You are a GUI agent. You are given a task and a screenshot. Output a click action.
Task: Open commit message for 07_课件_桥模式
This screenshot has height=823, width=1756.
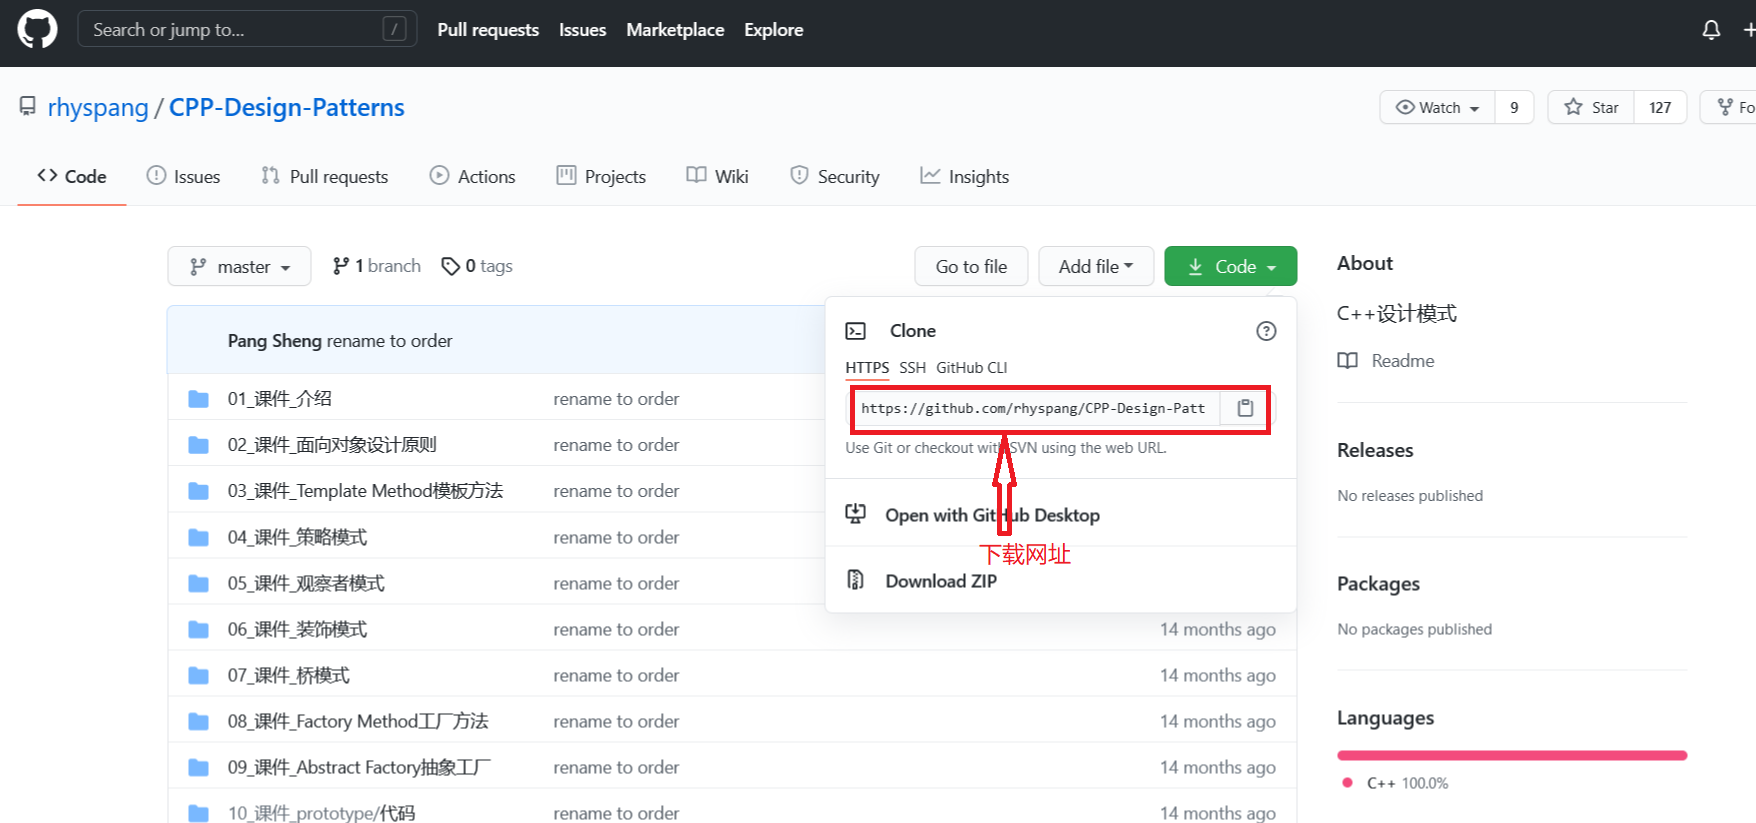pos(616,675)
